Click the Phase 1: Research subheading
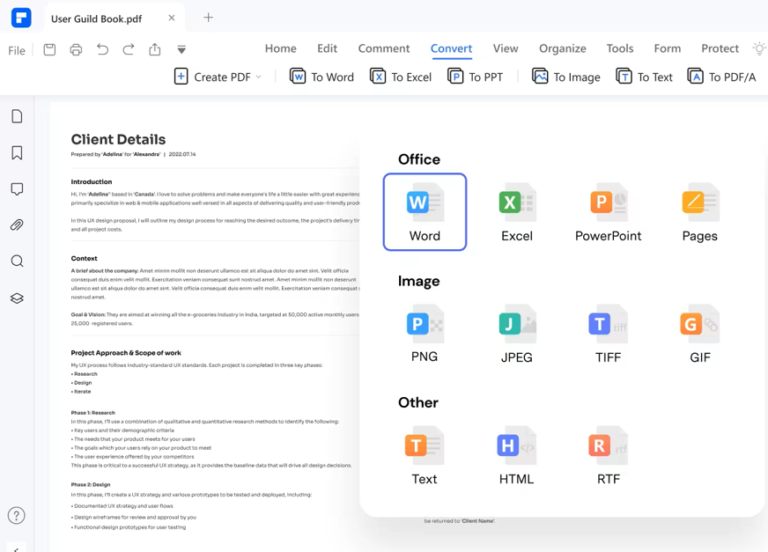This screenshot has width=768, height=552. [93, 413]
